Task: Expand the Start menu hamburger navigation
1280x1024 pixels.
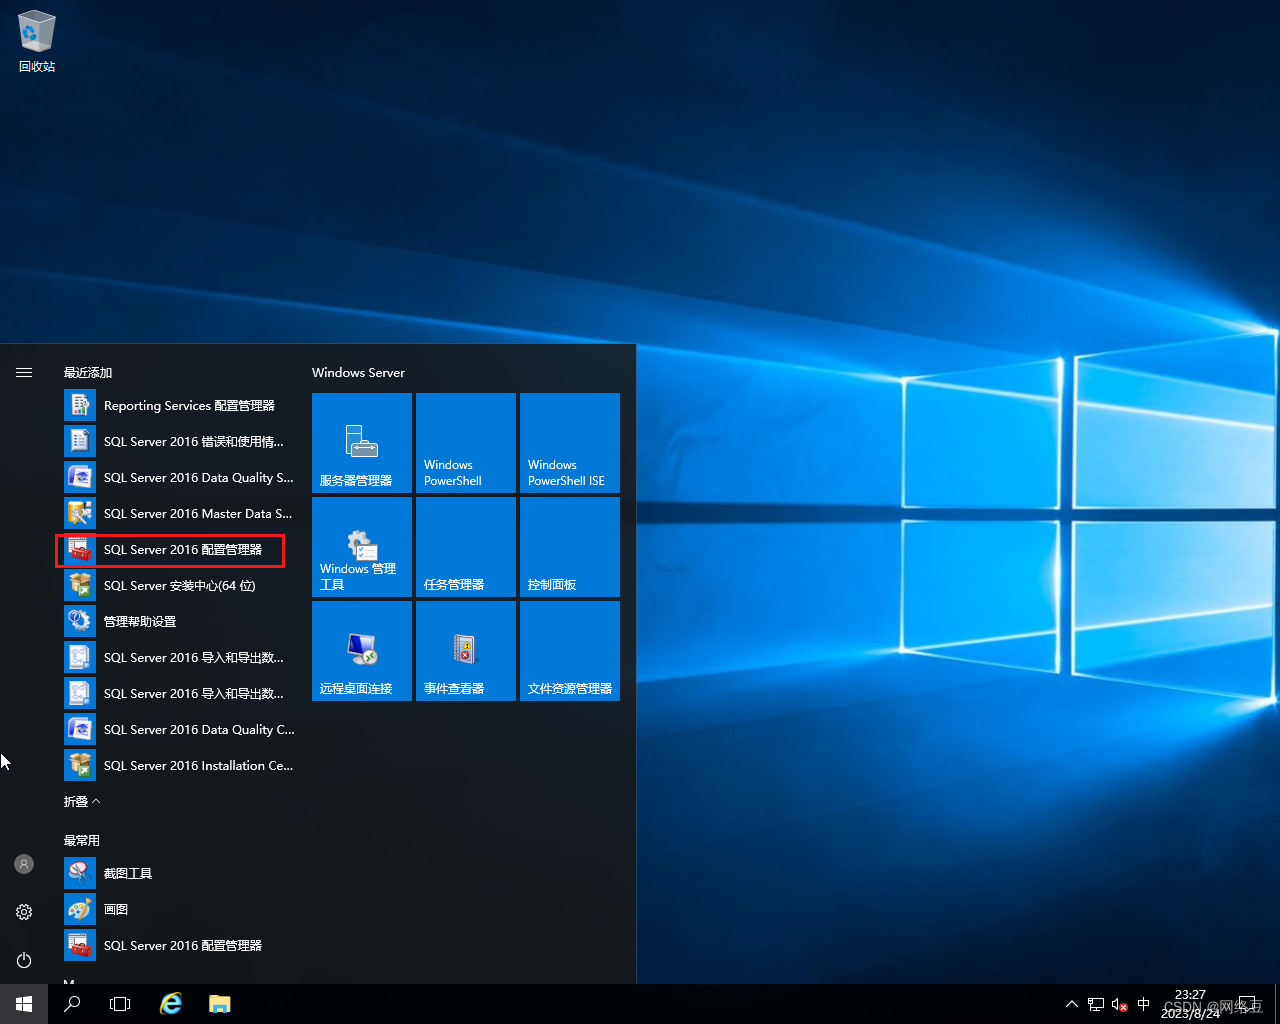Action: (24, 373)
